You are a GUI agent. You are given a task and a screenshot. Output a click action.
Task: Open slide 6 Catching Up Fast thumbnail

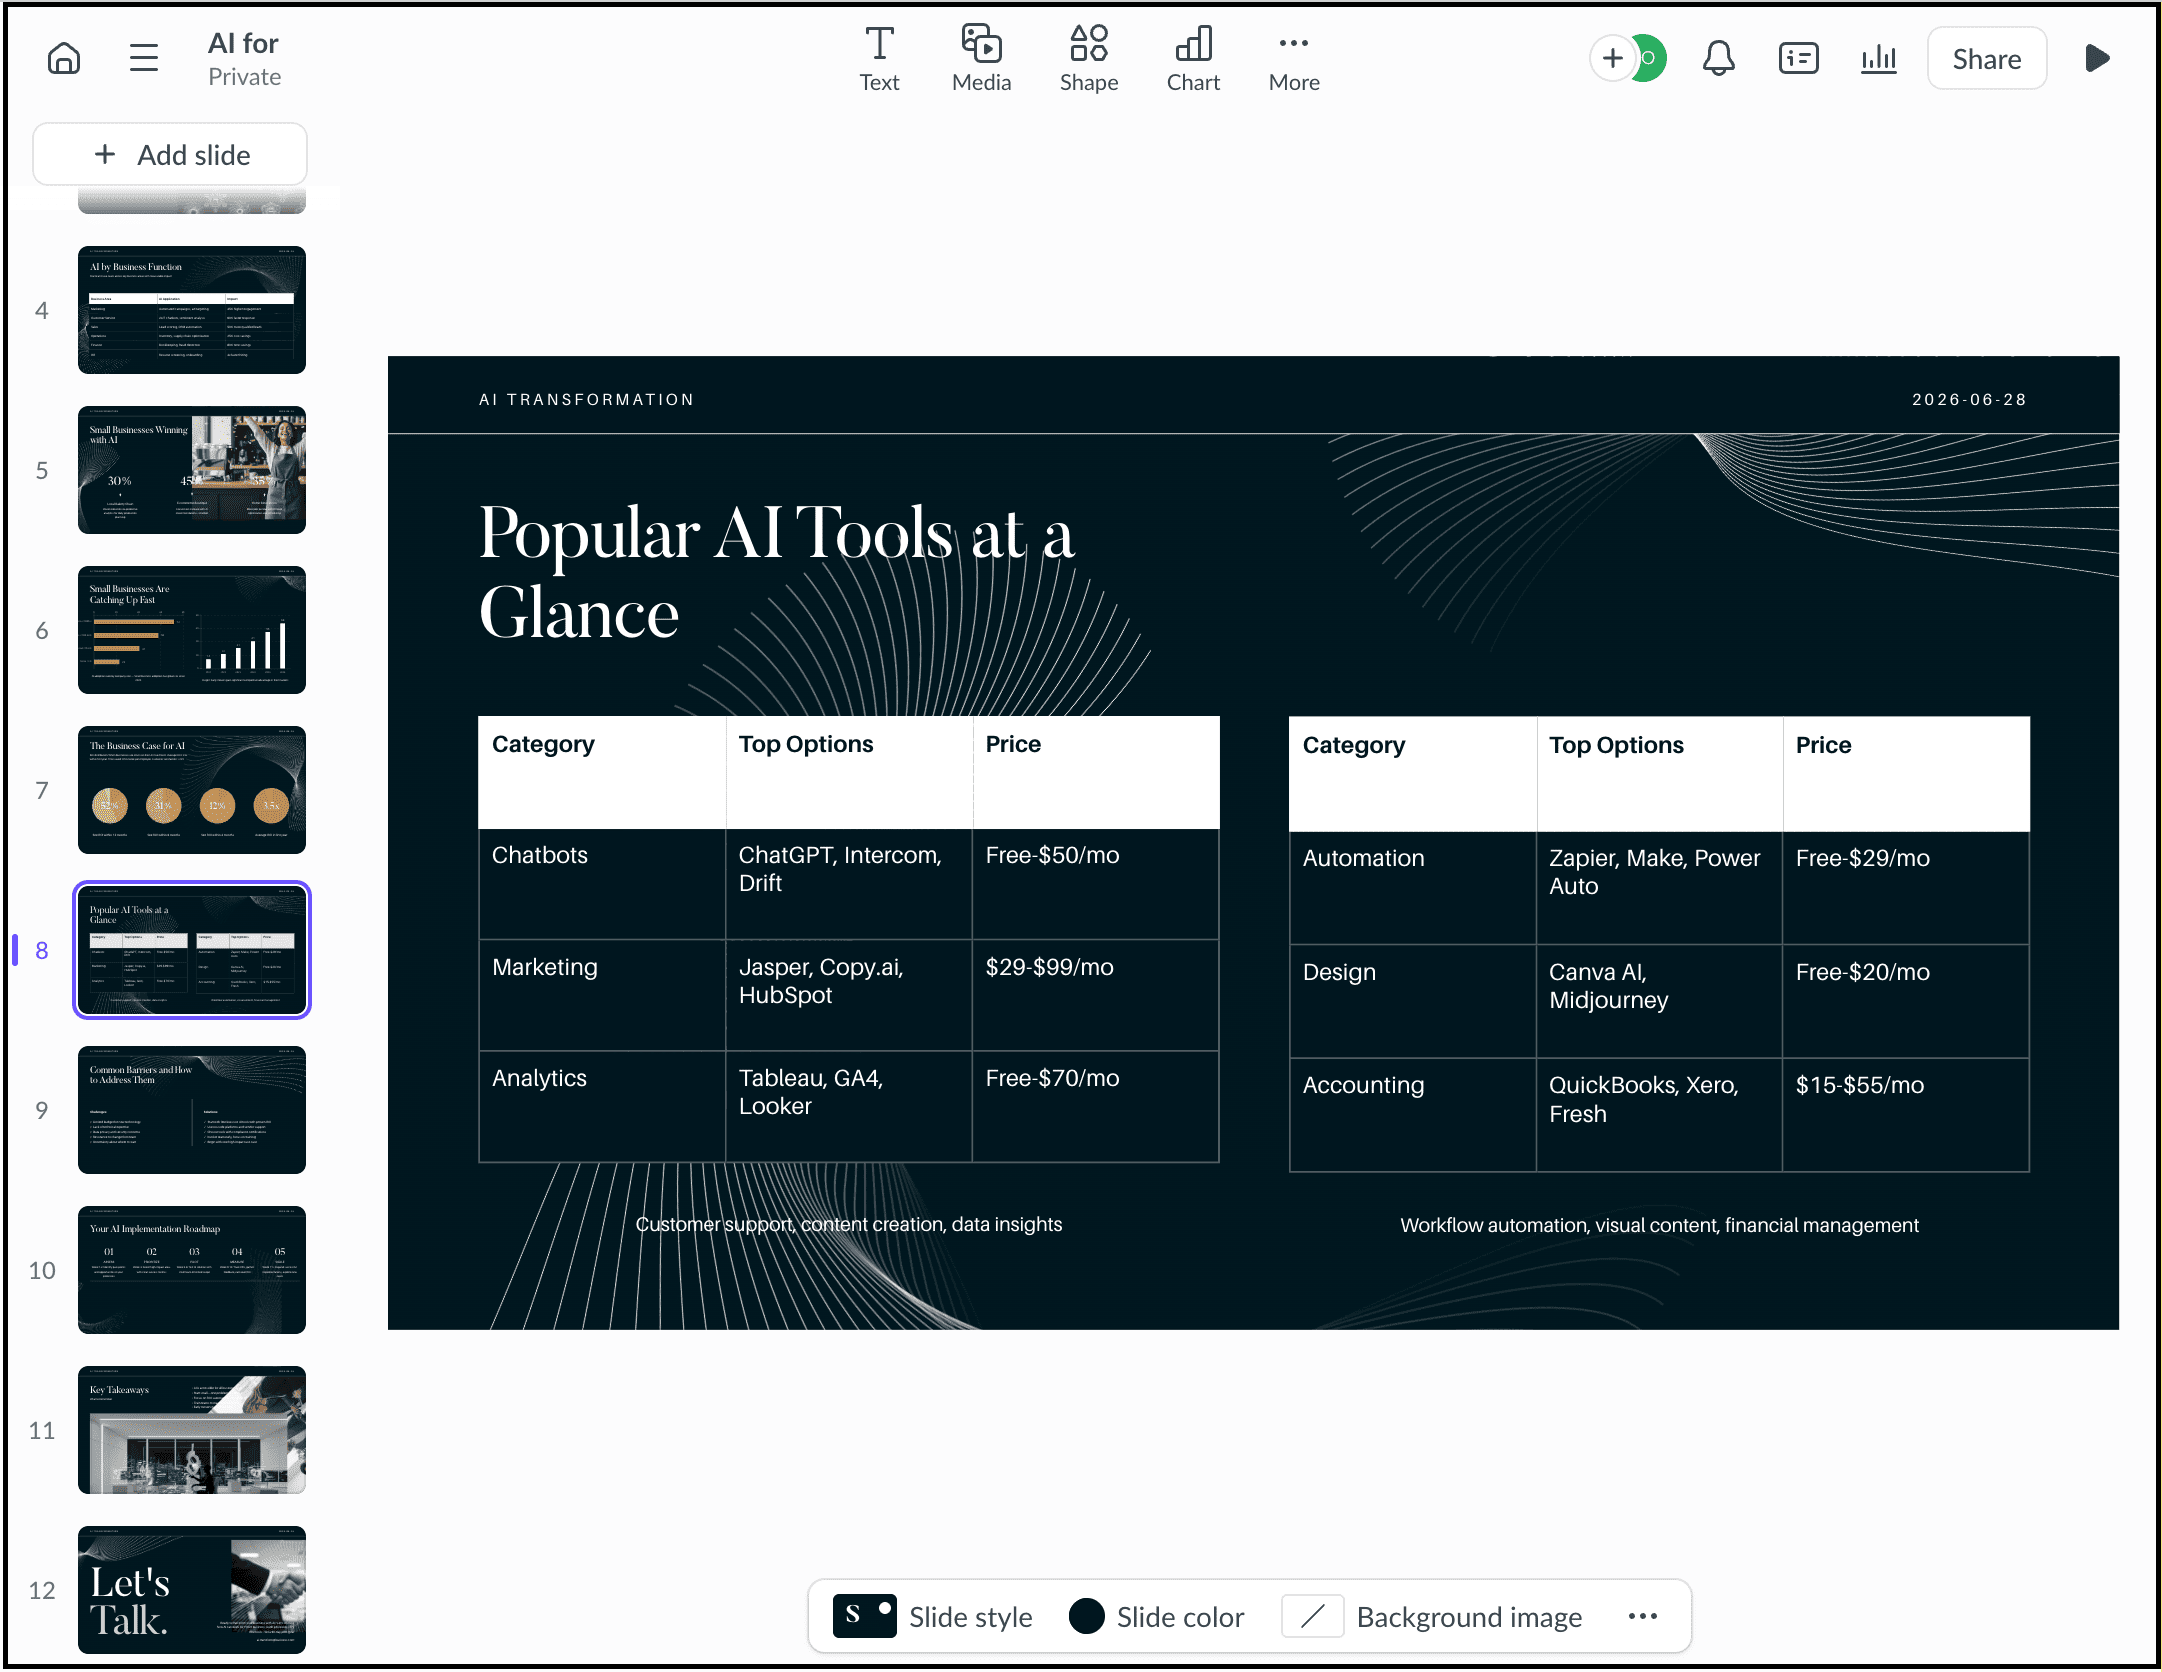click(192, 630)
